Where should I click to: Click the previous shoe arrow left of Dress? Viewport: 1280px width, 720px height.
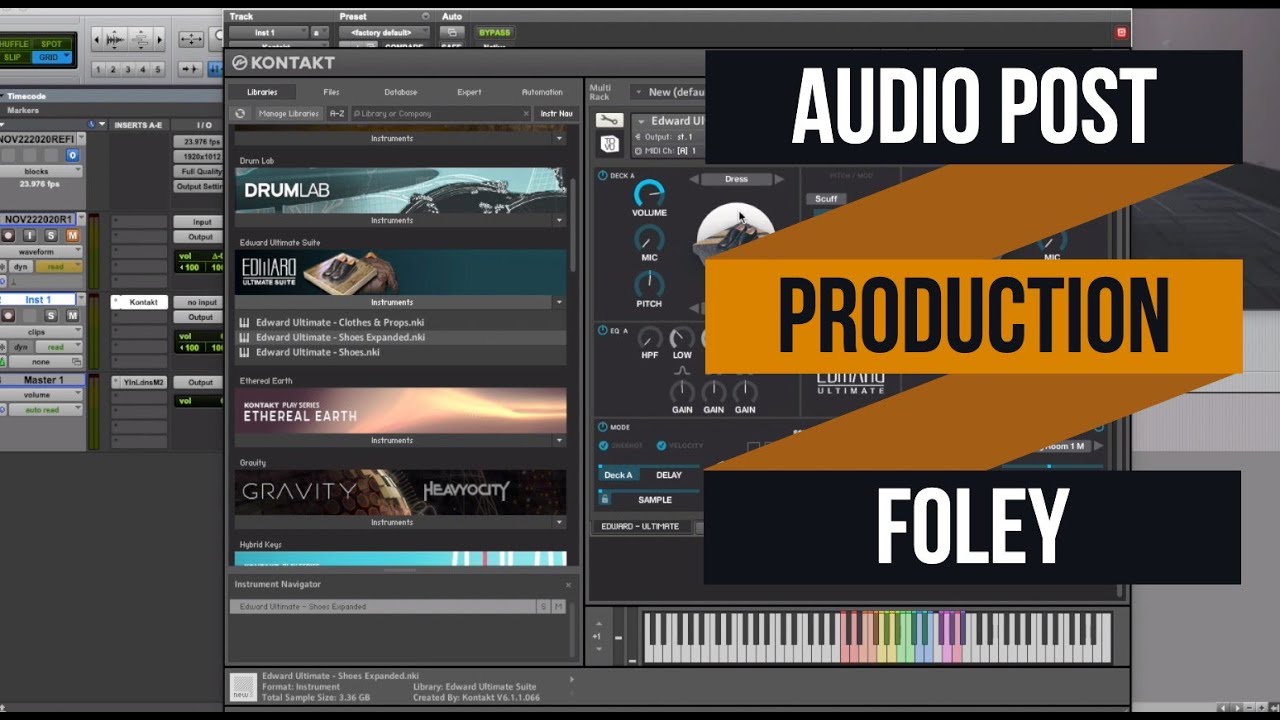[x=693, y=179]
